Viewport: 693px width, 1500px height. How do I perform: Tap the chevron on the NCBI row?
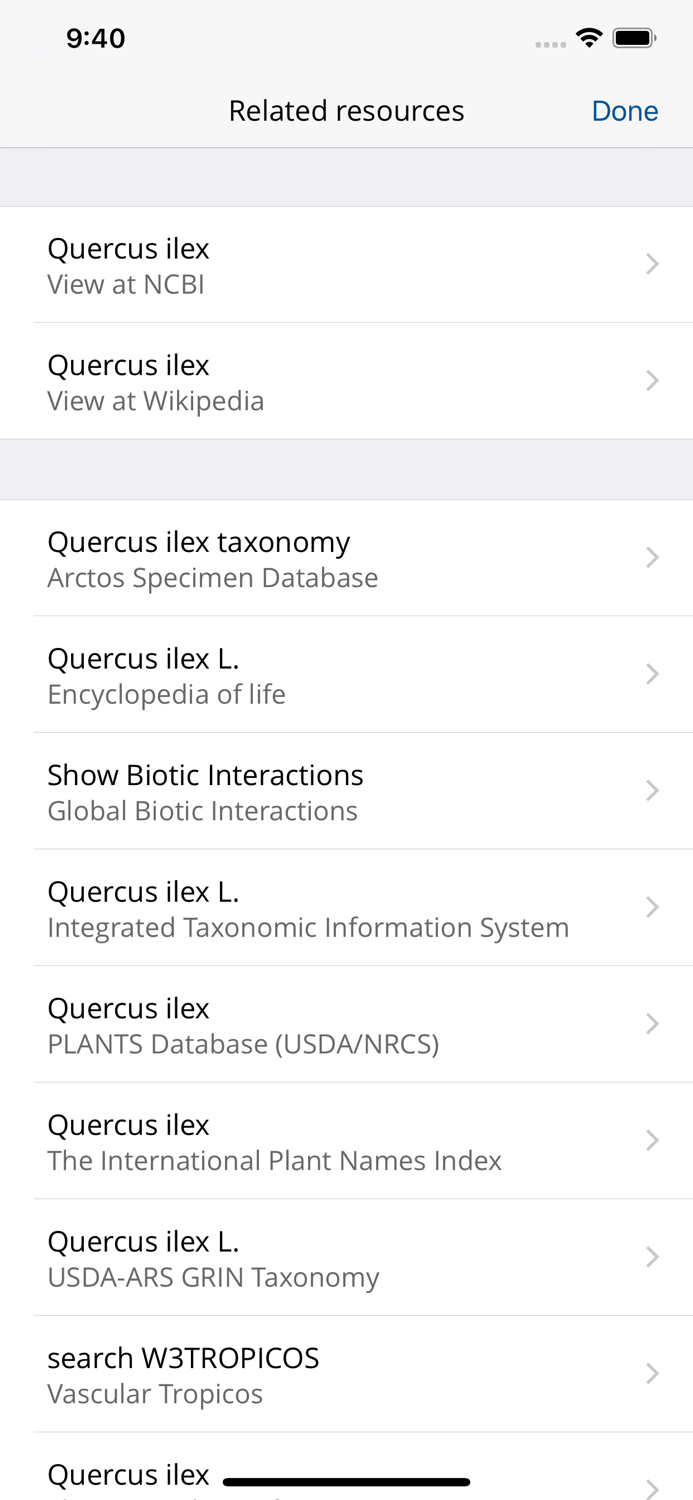[x=652, y=264]
